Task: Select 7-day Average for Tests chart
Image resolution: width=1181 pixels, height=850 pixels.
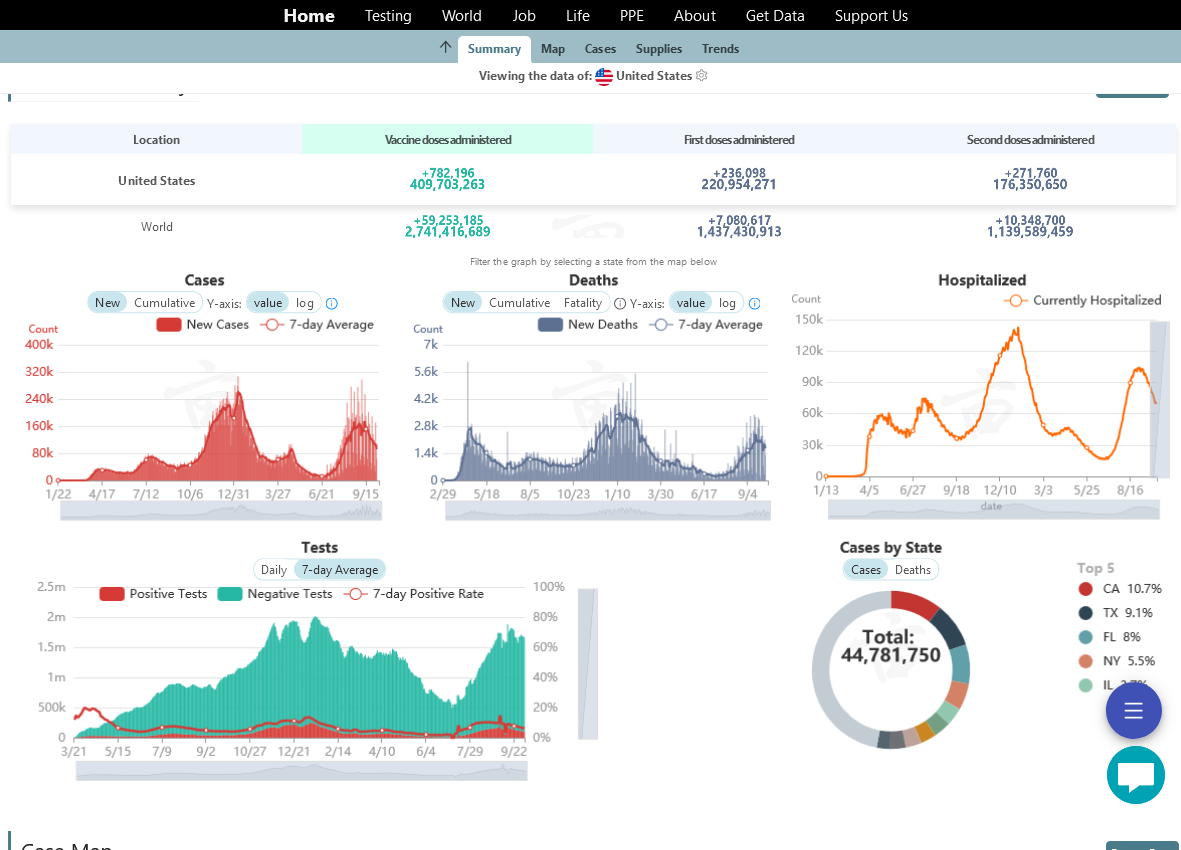Action: 340,570
